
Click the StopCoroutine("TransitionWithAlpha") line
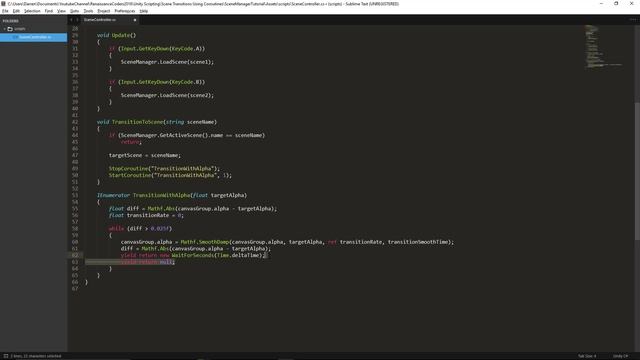click(x=164, y=169)
